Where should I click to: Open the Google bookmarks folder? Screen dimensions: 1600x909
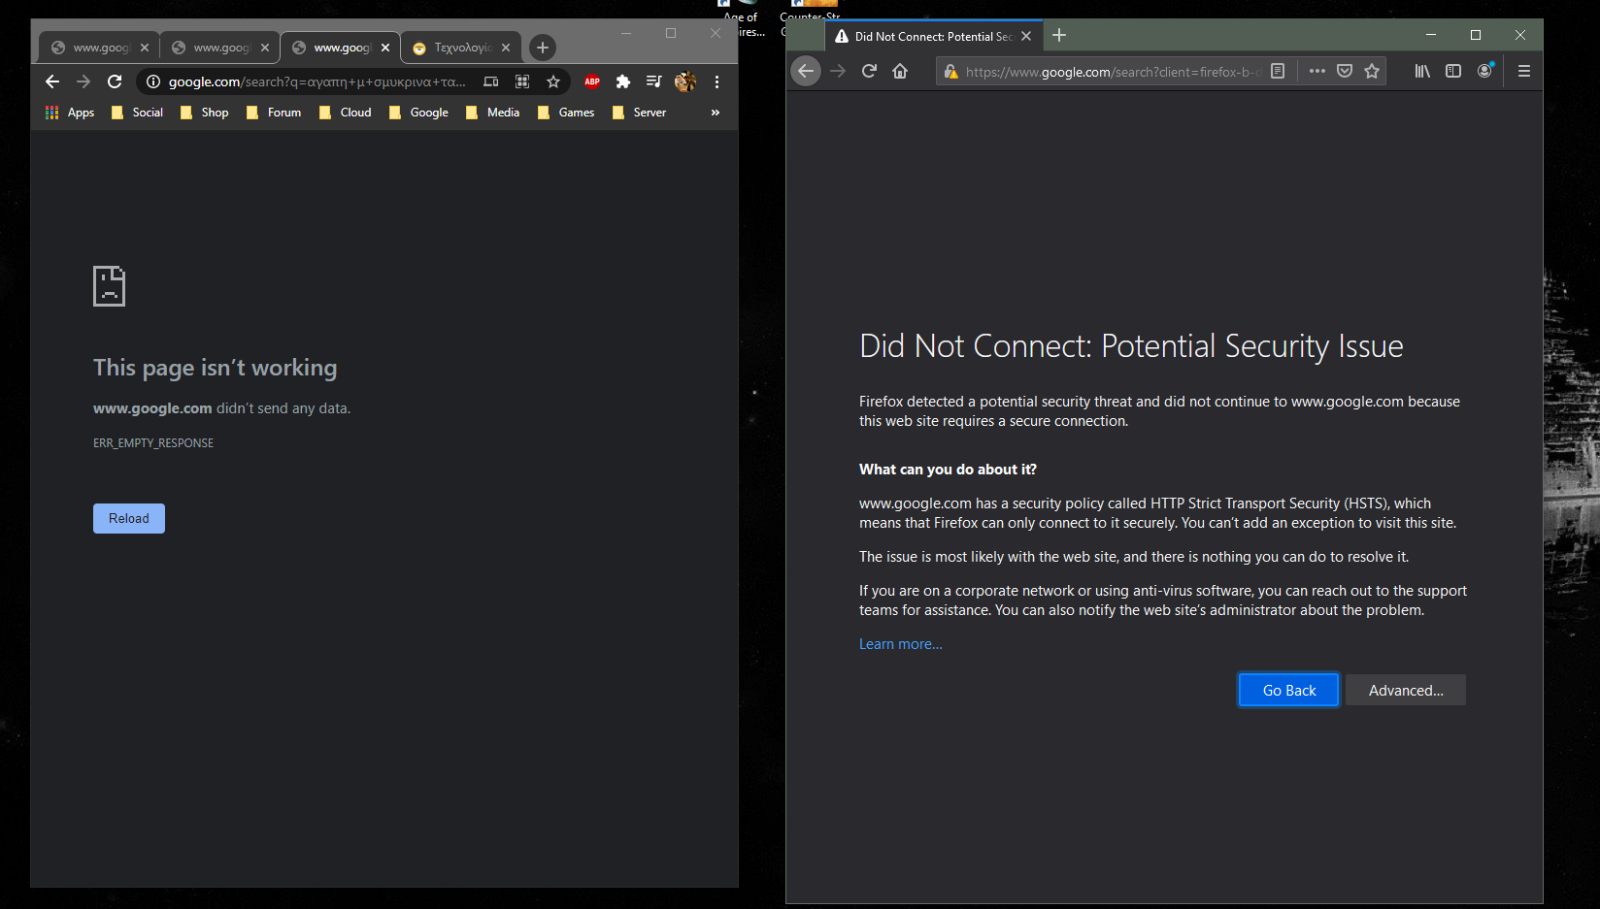(x=418, y=113)
